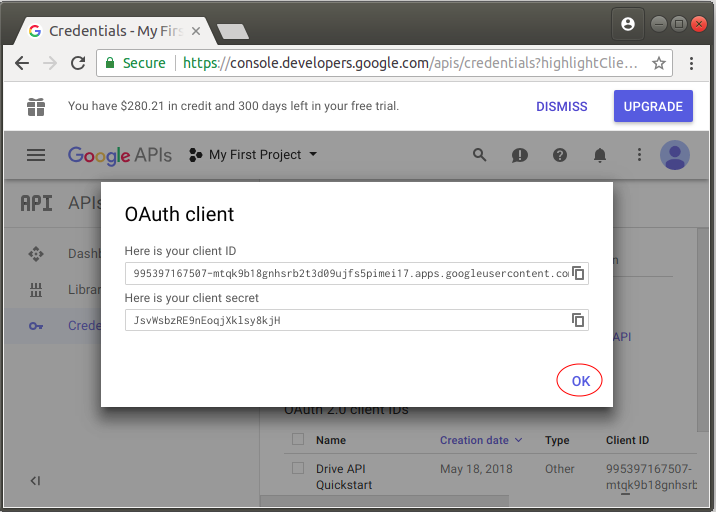Click the Name column header
The height and width of the screenshot is (512, 716).
331,440
